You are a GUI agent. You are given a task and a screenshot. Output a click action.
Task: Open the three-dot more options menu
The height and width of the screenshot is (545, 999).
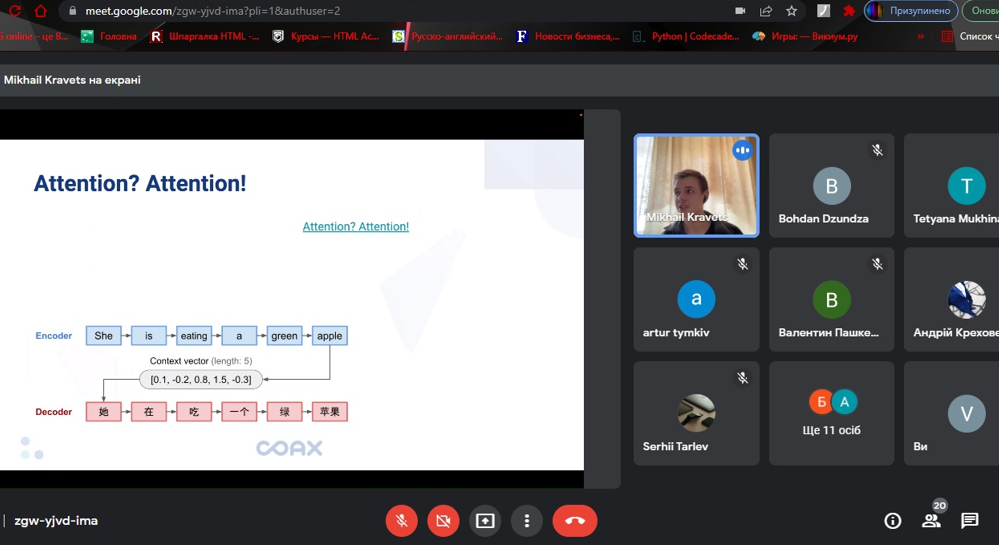[527, 521]
